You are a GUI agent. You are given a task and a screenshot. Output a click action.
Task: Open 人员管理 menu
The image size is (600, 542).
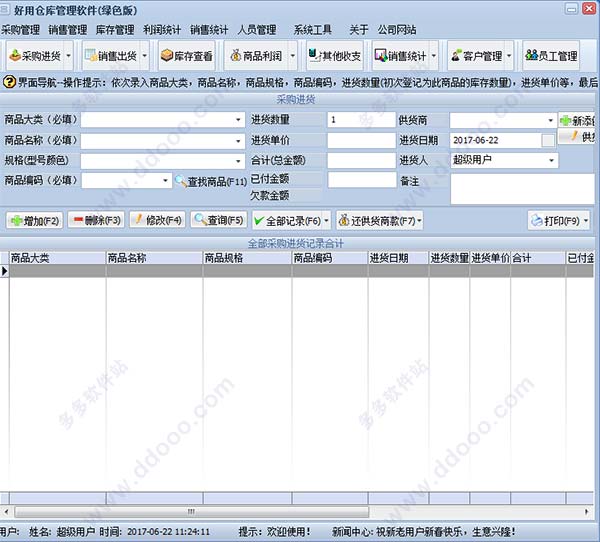click(x=257, y=29)
